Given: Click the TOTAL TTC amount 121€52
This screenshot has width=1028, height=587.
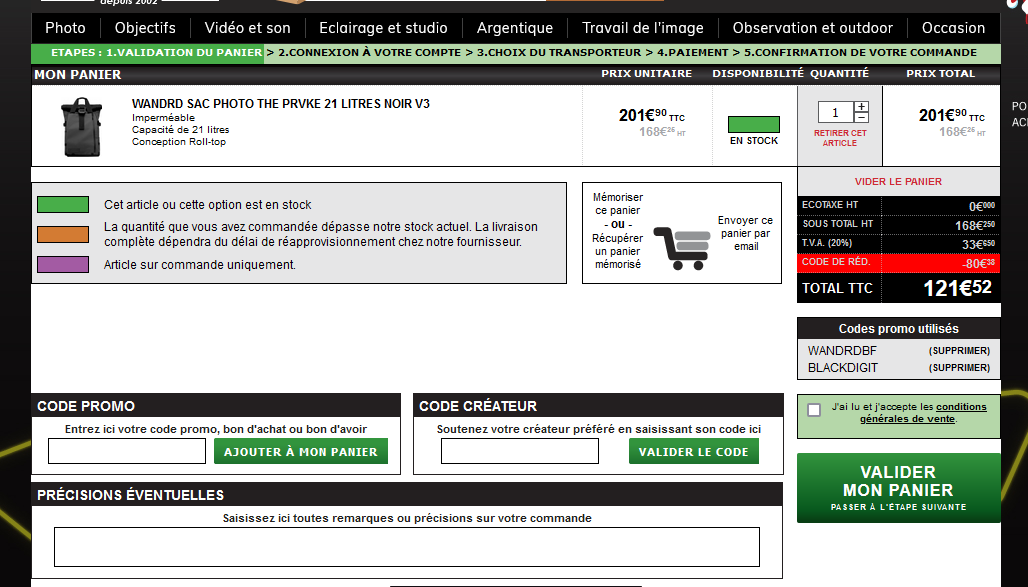Looking at the screenshot, I should click(957, 288).
